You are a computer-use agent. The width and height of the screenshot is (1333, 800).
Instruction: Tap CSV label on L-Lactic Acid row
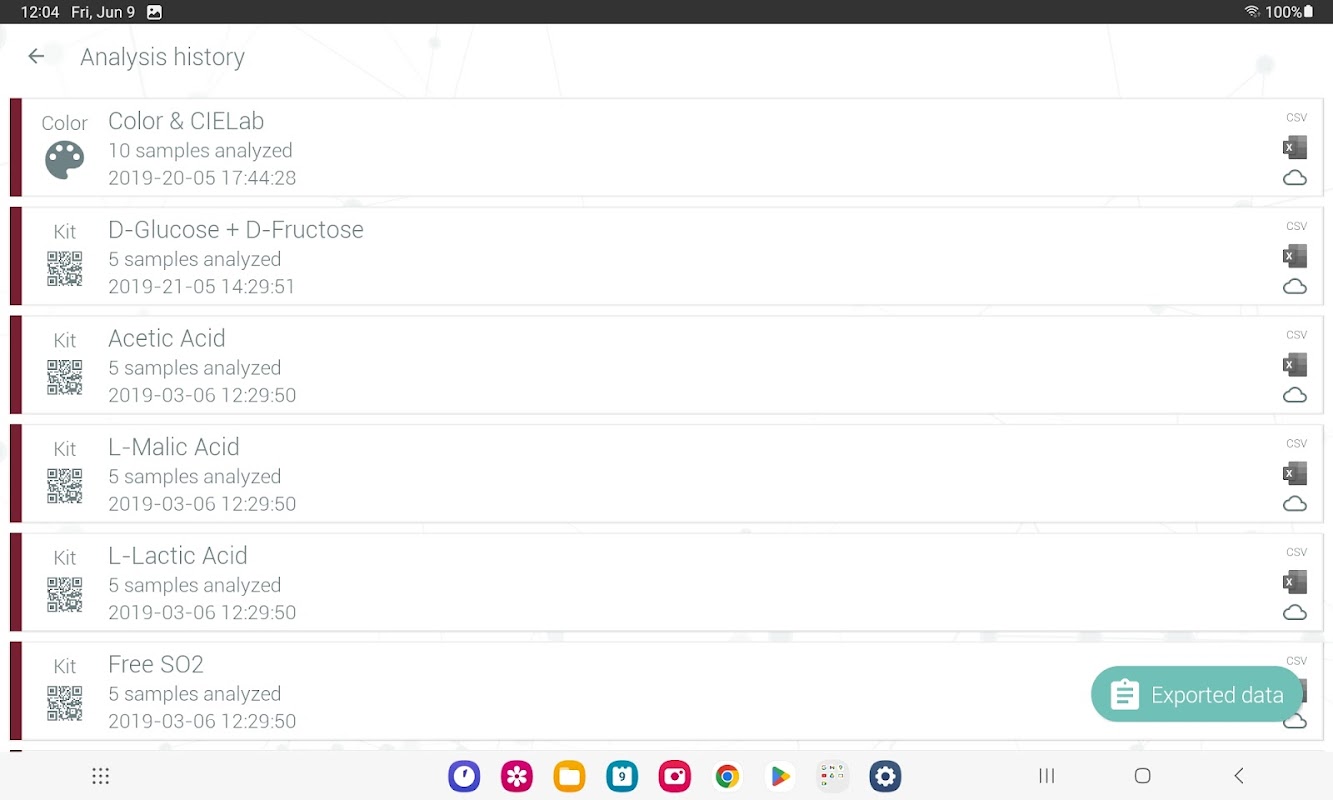[1296, 552]
